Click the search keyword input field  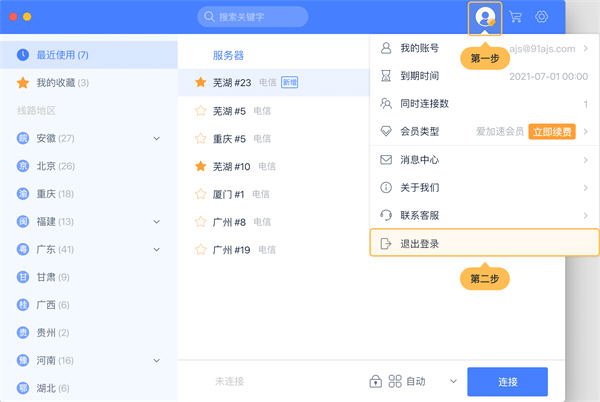(x=253, y=17)
